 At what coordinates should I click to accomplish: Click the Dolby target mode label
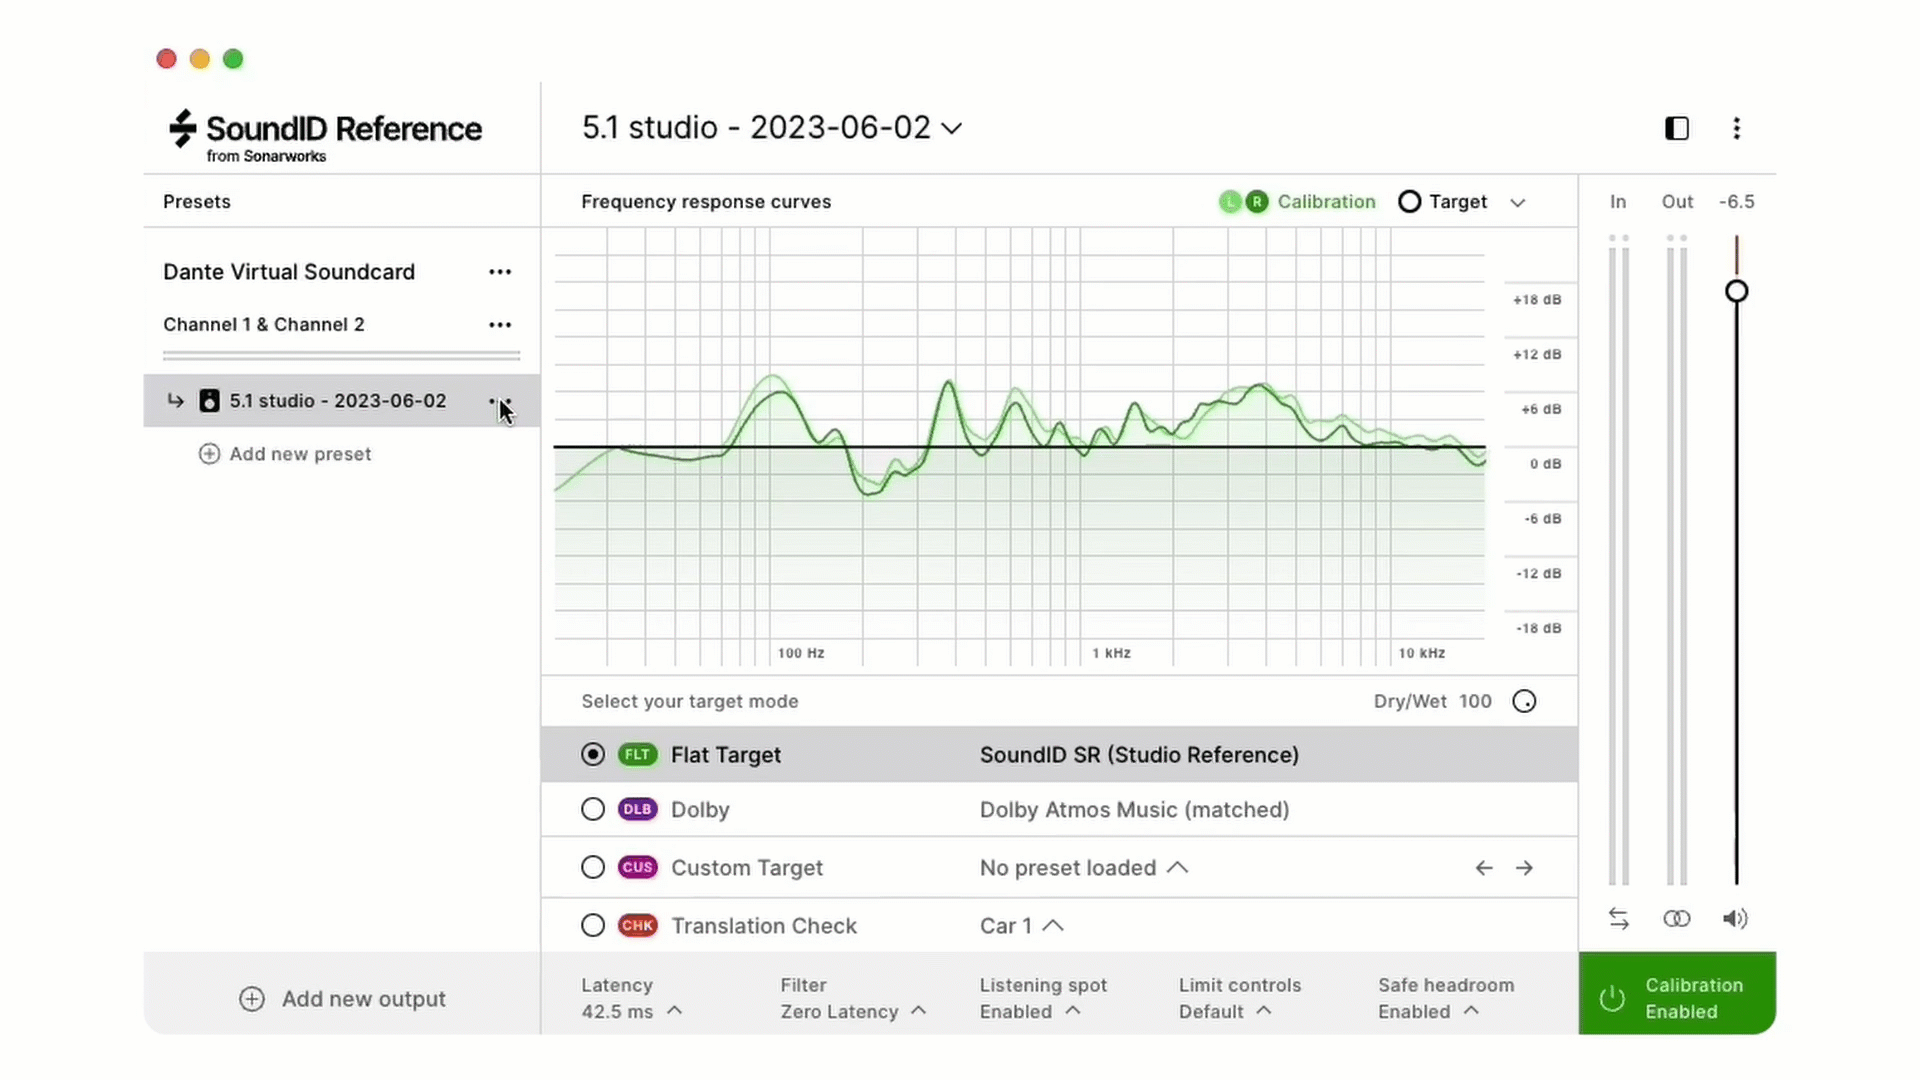[x=700, y=809]
